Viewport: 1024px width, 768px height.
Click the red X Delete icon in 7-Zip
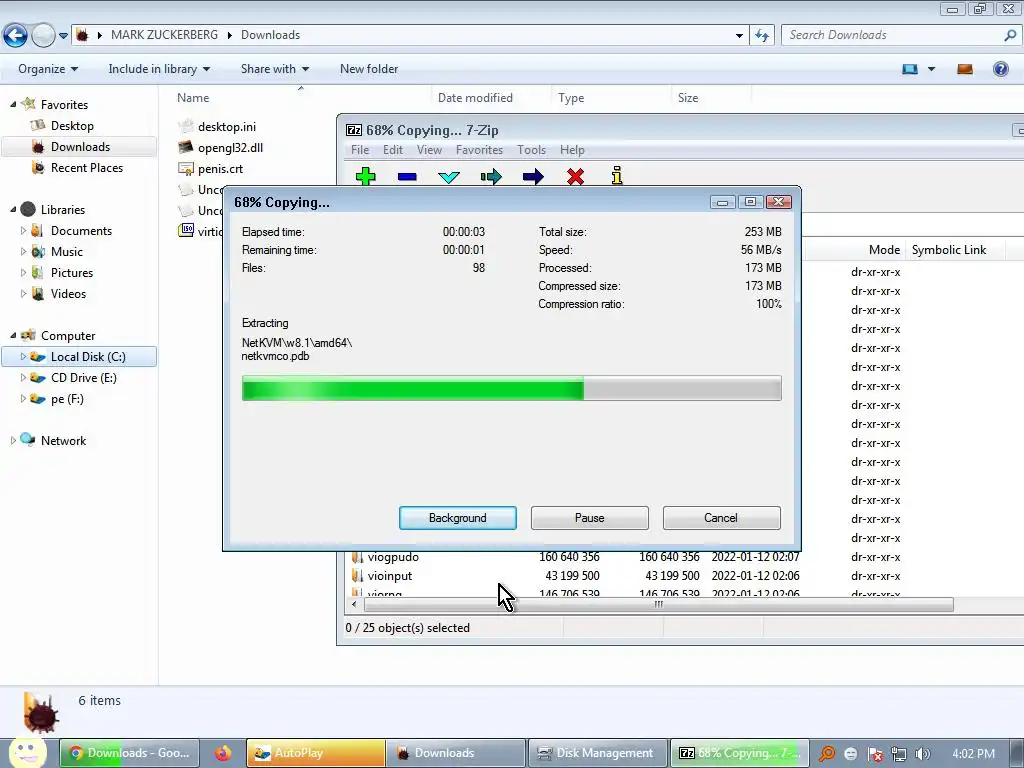tap(575, 176)
